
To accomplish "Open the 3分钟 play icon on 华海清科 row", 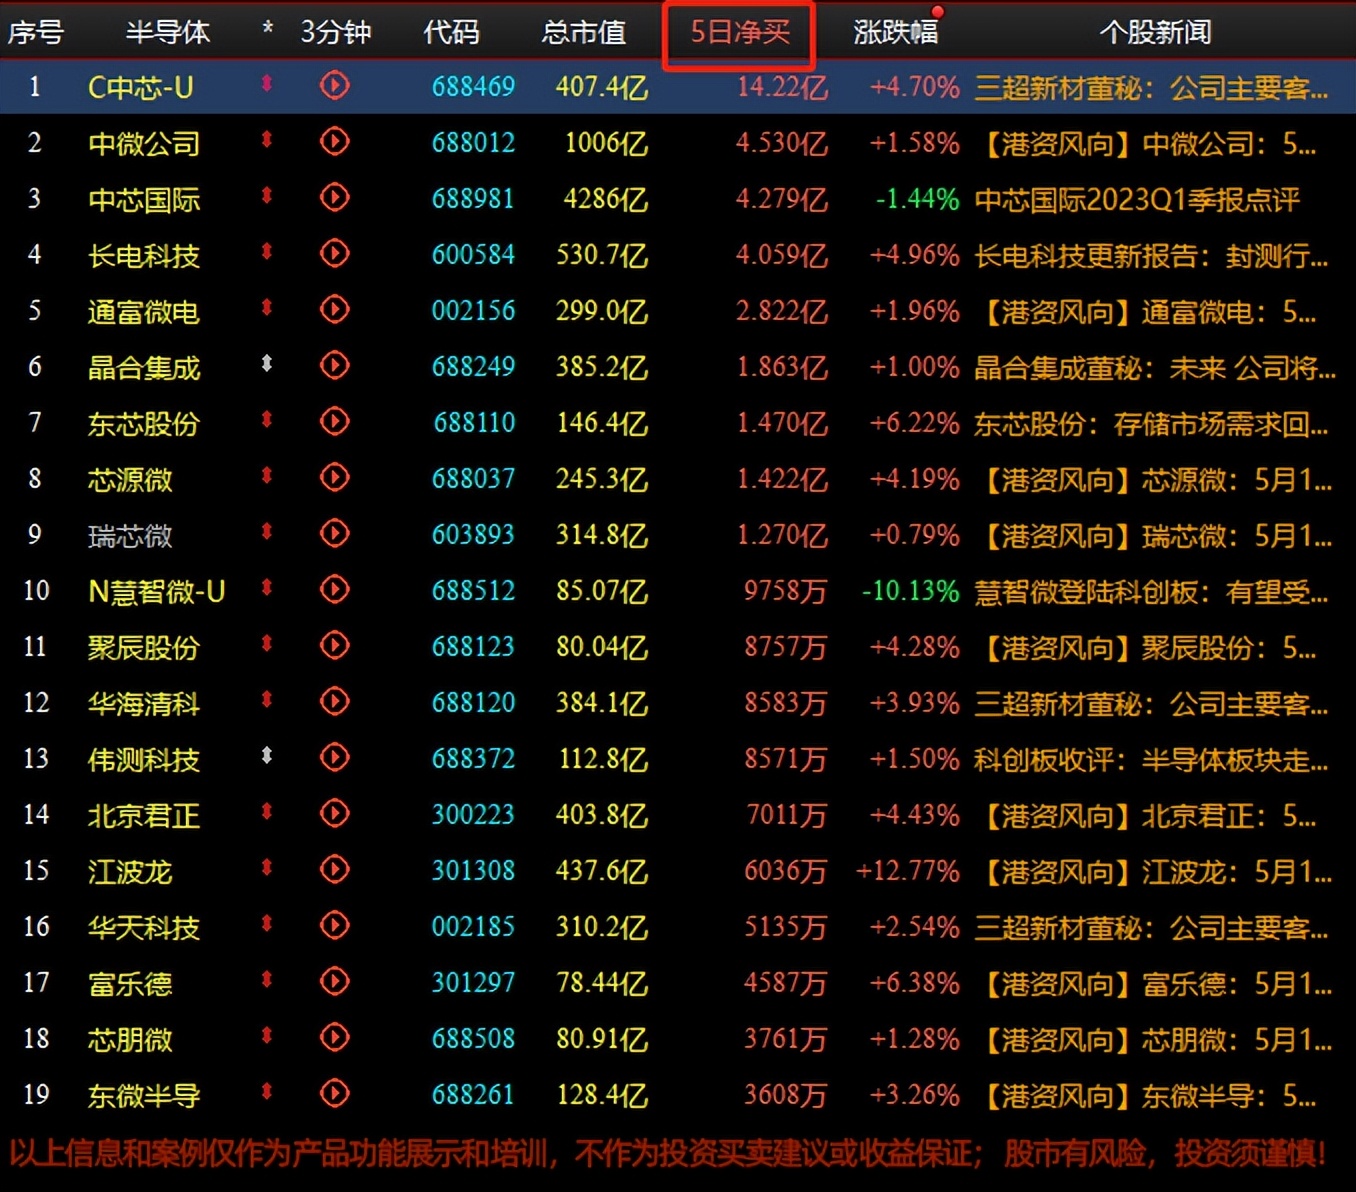I will tap(334, 702).
